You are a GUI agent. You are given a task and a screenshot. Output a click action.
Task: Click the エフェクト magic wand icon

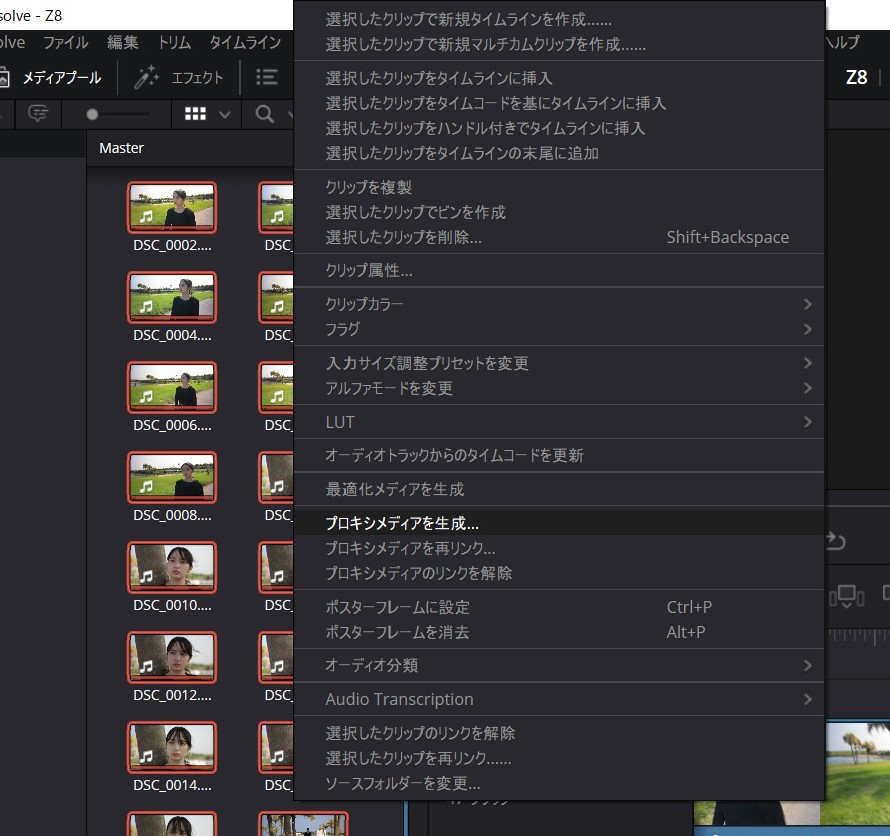pos(146,77)
